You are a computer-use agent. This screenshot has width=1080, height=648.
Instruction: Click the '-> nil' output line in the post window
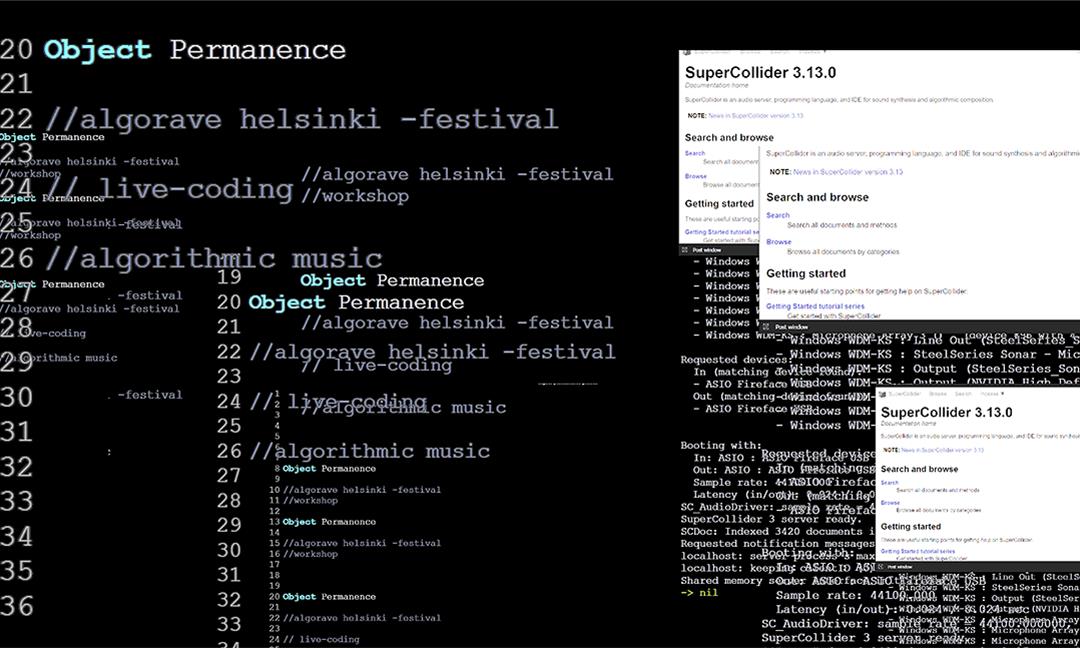click(699, 592)
